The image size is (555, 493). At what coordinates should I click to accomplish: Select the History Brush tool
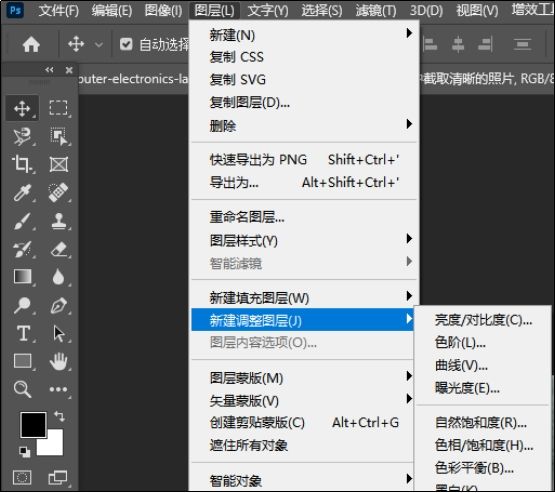pos(22,249)
